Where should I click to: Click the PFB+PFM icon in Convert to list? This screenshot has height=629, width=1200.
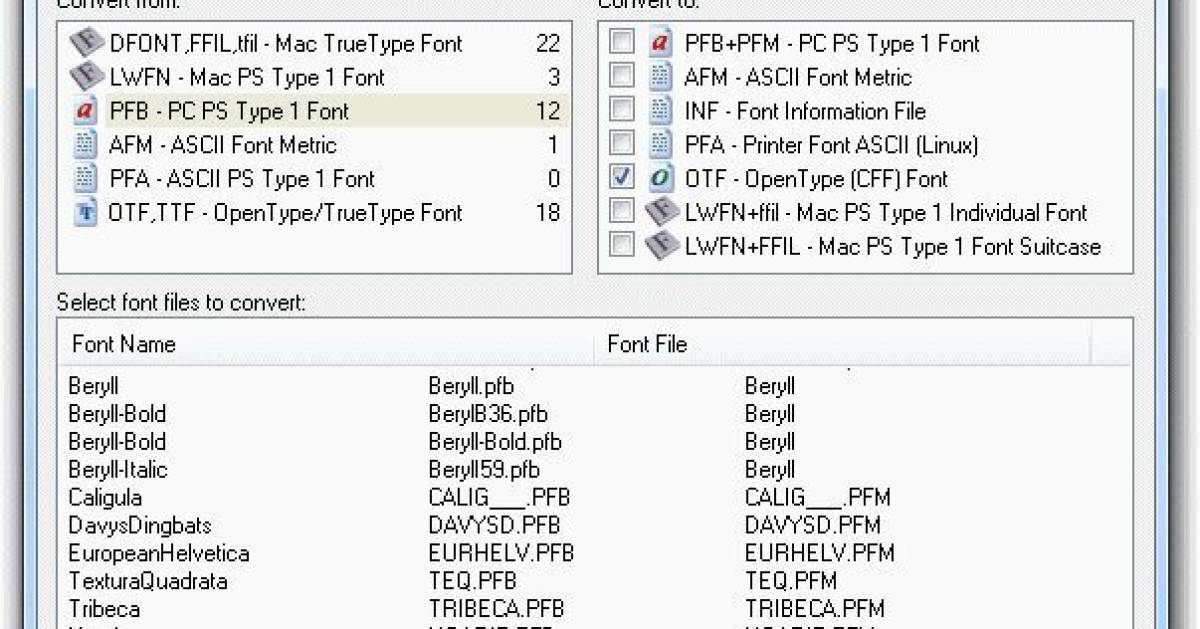point(660,42)
